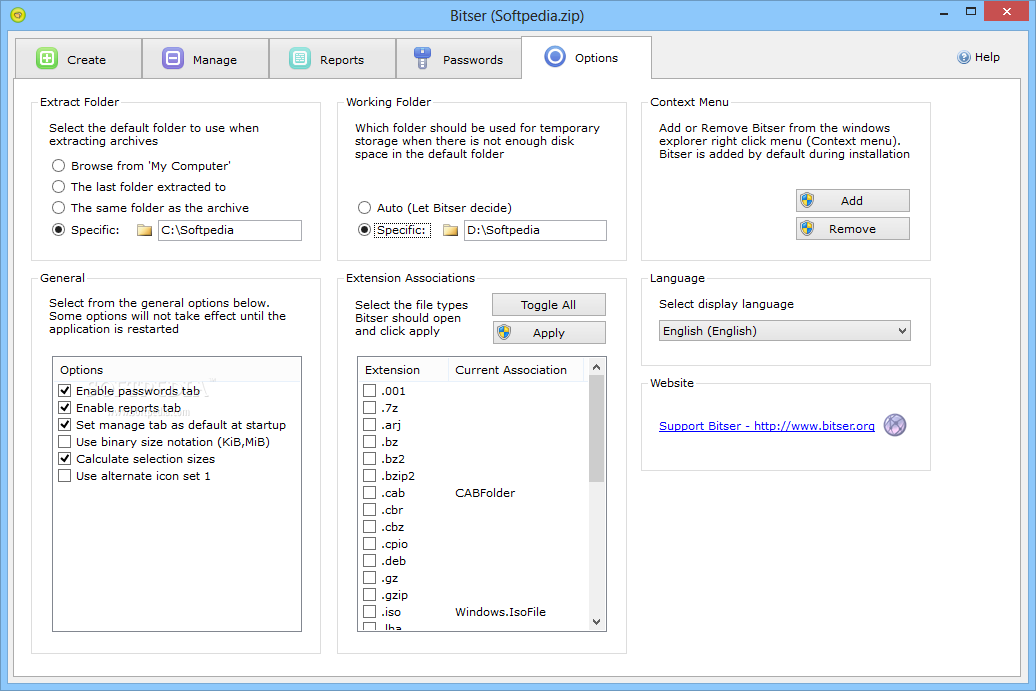Viewport: 1036px width, 691px height.
Task: Click Remove context menu button
Action: [x=852, y=229]
